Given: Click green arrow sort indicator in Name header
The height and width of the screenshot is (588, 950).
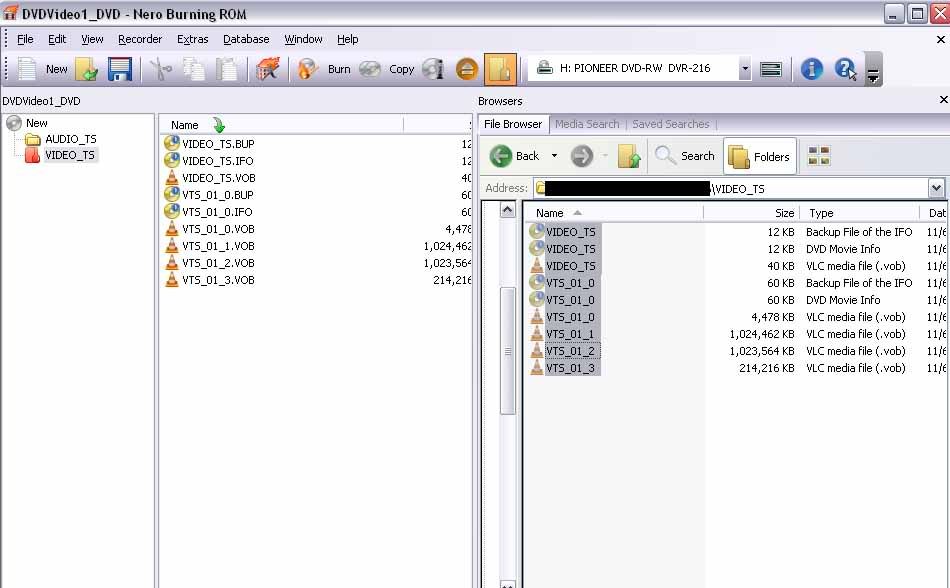Looking at the screenshot, I should pyautogui.click(x=219, y=125).
